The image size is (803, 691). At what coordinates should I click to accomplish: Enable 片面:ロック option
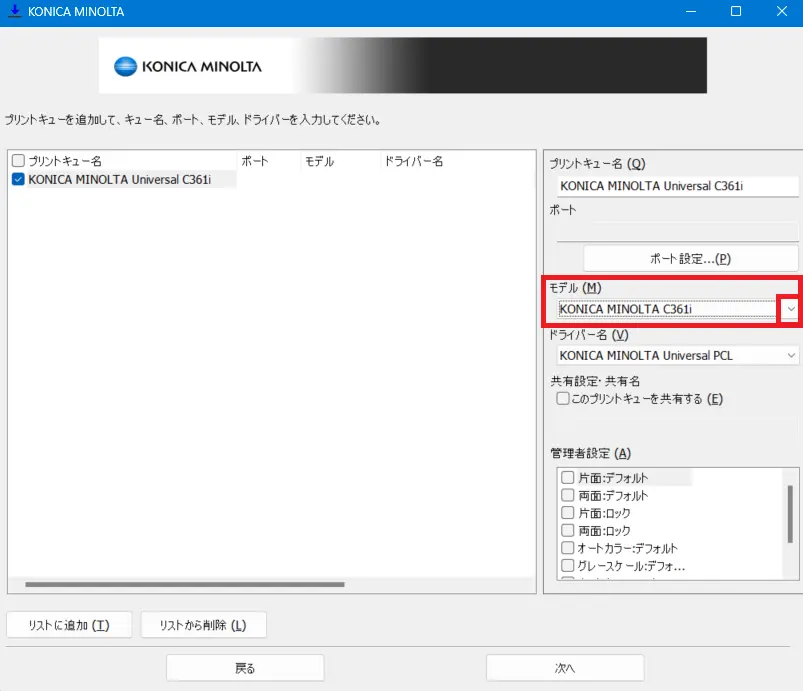click(568, 513)
